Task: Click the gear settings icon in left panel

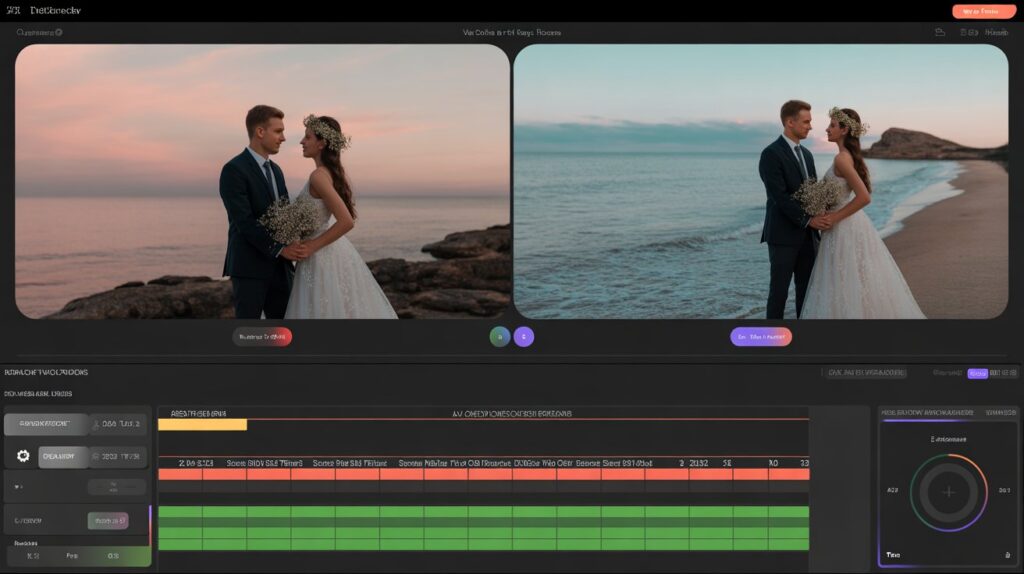Action: [x=23, y=456]
